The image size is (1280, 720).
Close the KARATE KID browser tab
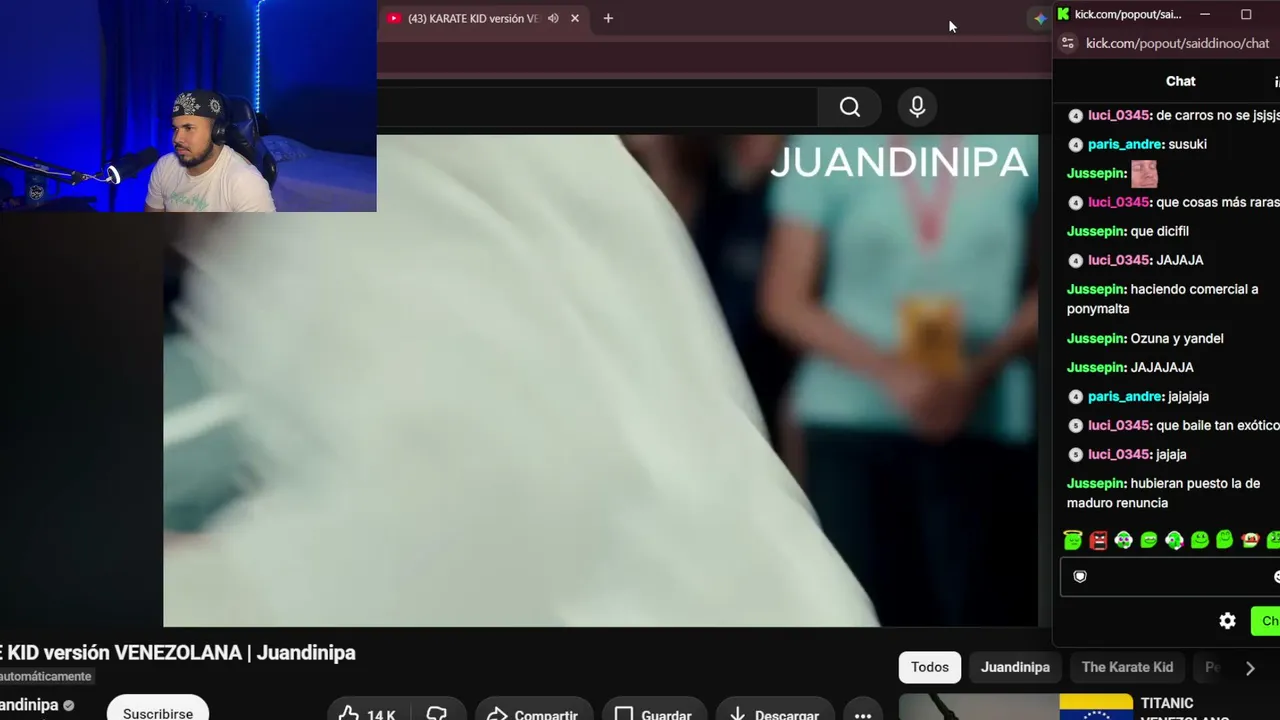575,18
